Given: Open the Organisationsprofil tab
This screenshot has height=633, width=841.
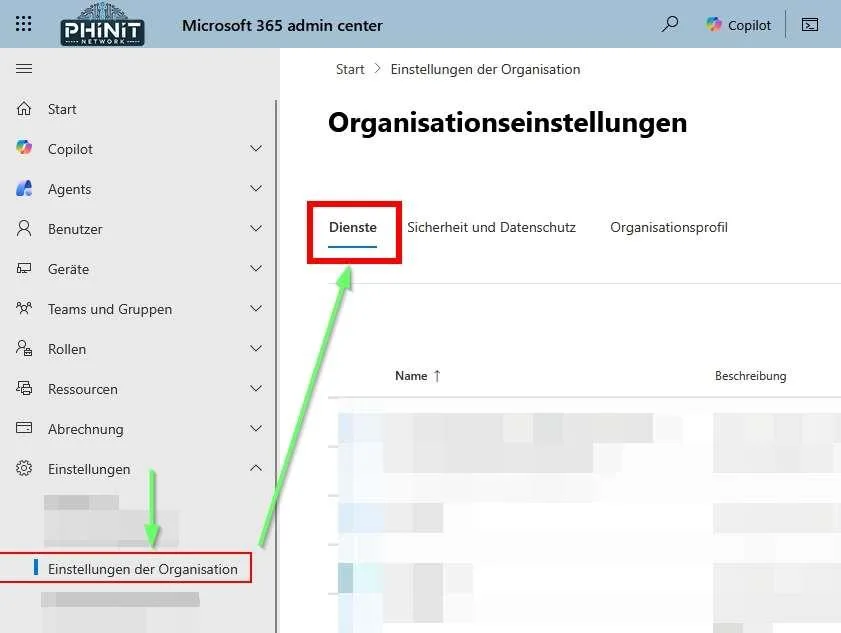Looking at the screenshot, I should 669,228.
